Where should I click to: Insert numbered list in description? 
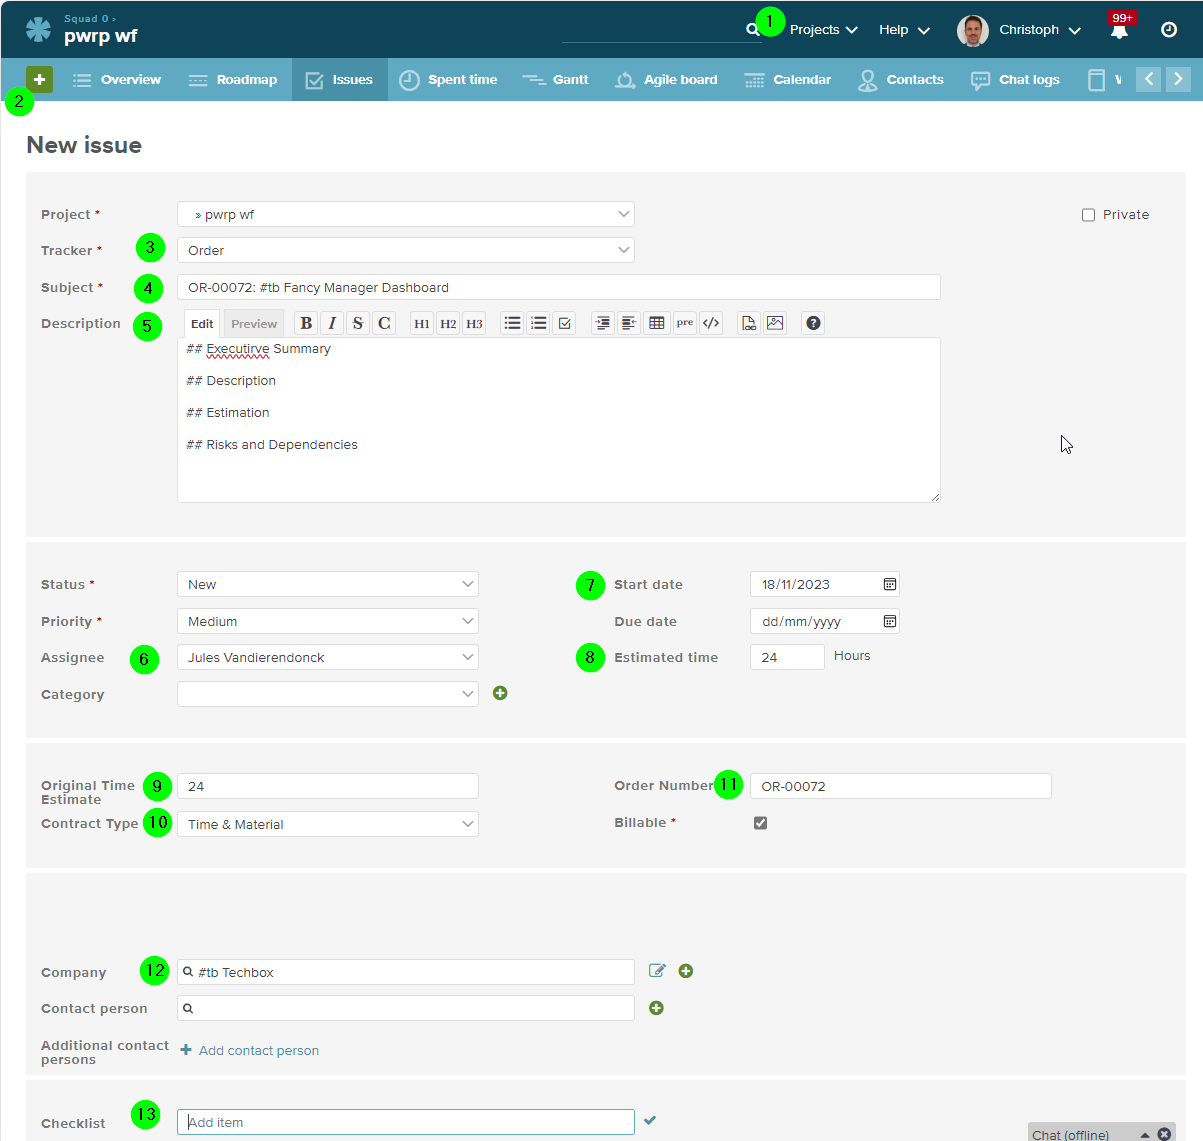click(x=538, y=323)
